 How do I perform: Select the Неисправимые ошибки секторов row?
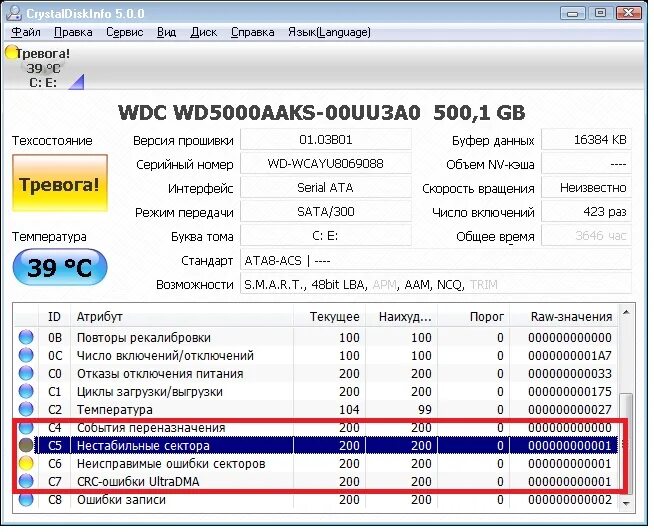(316, 463)
